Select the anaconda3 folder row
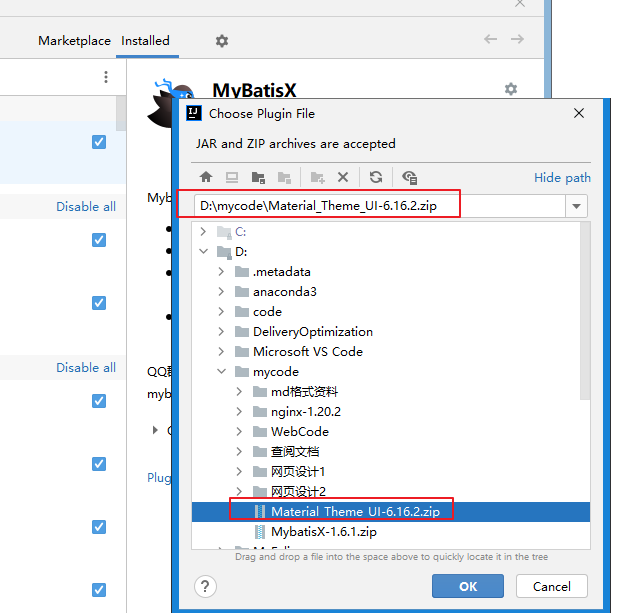Viewport: 617px width, 613px height. tap(391, 292)
